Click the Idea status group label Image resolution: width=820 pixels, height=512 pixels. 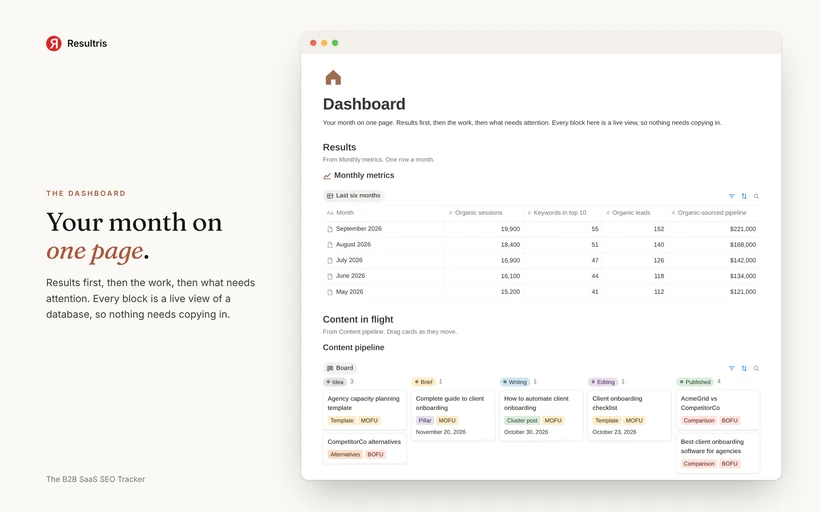pyautogui.click(x=335, y=382)
